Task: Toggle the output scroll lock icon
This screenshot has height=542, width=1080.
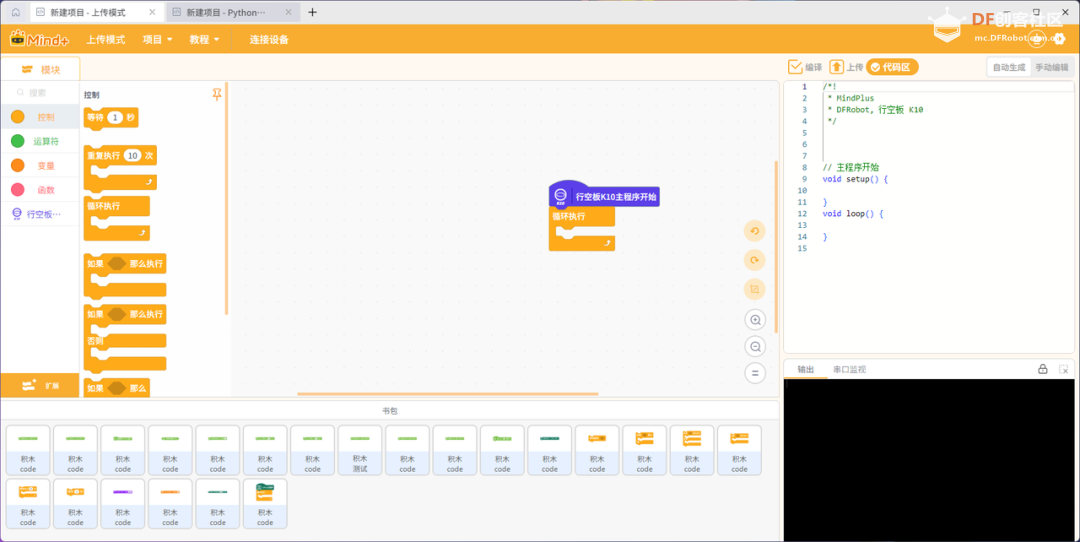Action: click(1043, 369)
